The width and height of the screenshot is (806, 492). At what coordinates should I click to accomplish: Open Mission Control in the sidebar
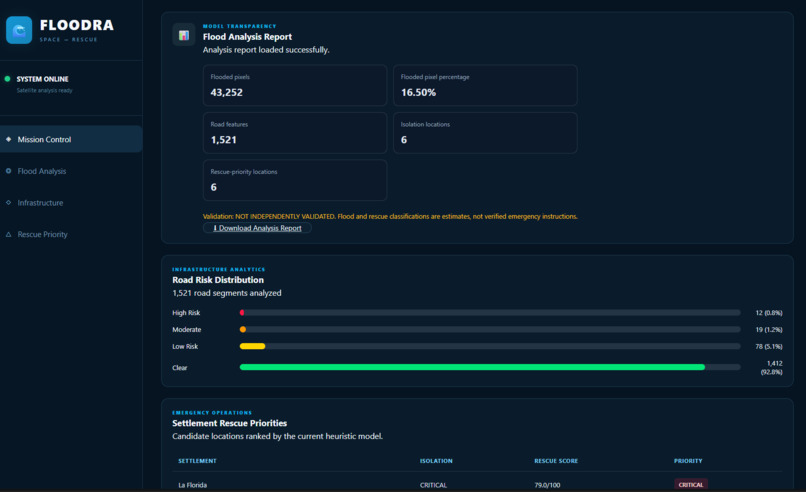click(71, 139)
